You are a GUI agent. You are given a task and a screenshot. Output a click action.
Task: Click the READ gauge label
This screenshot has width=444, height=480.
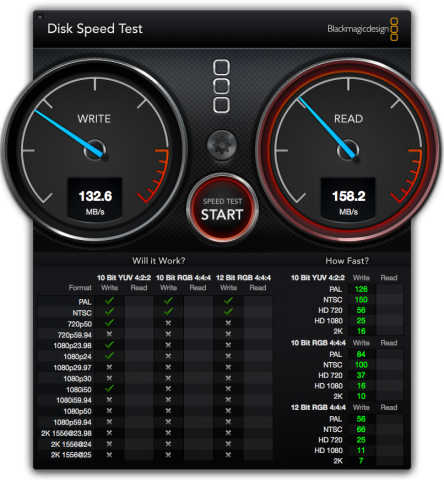click(348, 119)
